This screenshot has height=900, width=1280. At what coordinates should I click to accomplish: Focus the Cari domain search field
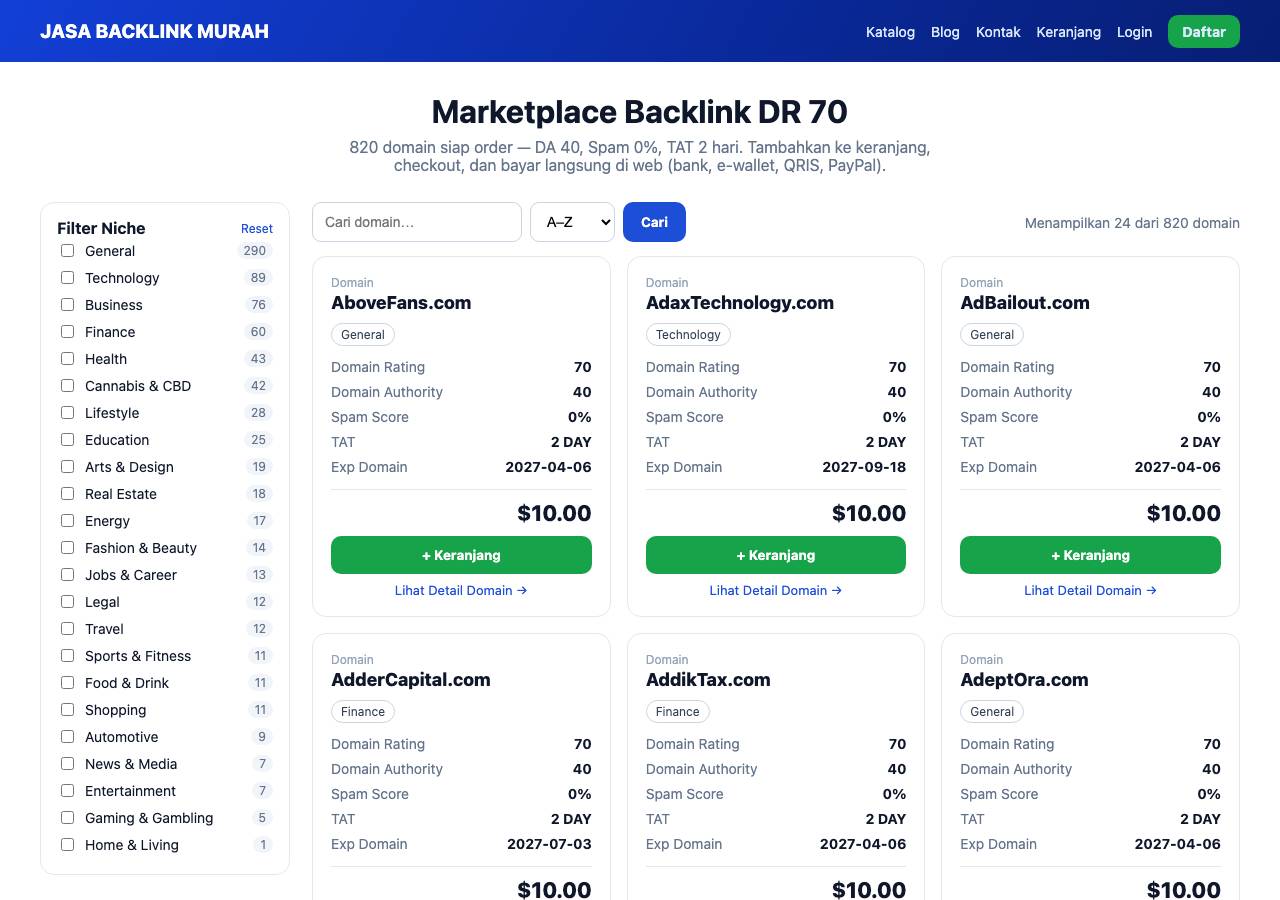[417, 222]
